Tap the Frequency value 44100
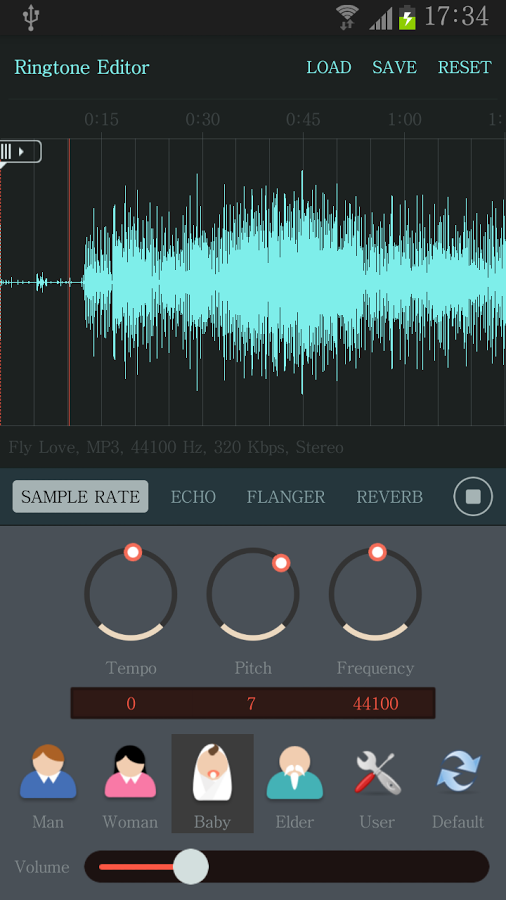506x900 pixels. (376, 704)
